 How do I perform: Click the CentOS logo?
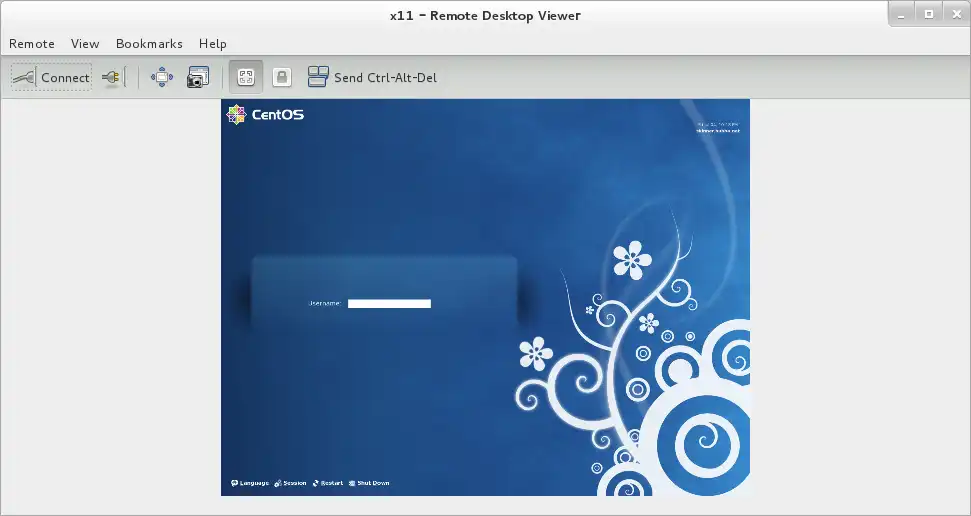pyautogui.click(x=265, y=115)
